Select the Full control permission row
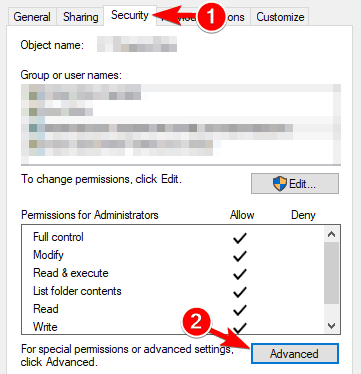Viewport: 361px width, 374px height. [x=173, y=237]
